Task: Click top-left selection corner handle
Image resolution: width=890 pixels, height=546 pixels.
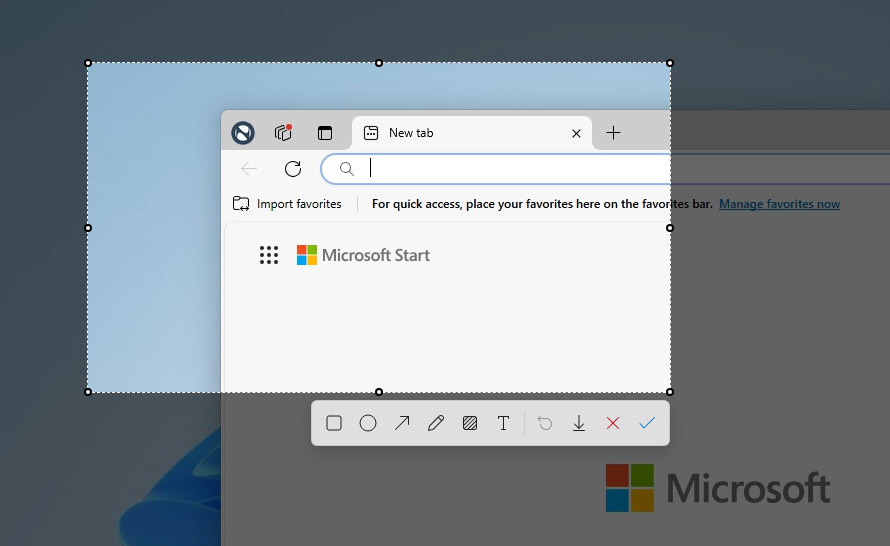Action: [88, 63]
